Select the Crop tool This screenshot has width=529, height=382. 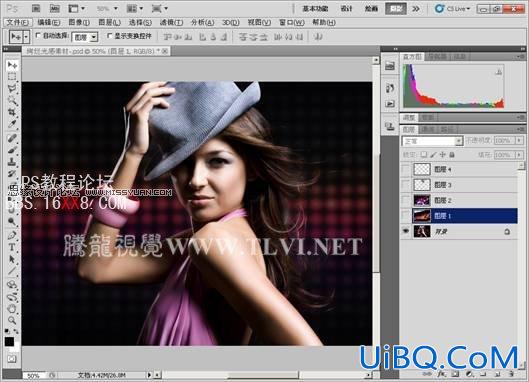click(x=12, y=112)
